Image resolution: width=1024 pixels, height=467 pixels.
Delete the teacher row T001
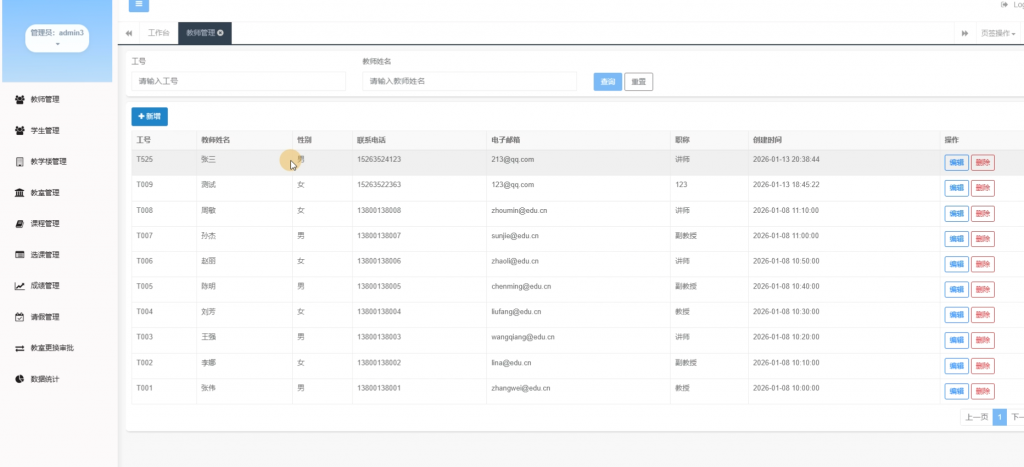983,391
